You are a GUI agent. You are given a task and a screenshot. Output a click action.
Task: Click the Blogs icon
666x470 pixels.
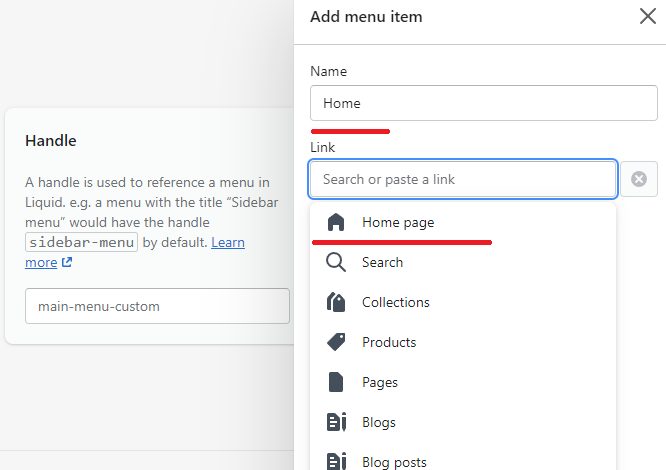pyautogui.click(x=336, y=422)
